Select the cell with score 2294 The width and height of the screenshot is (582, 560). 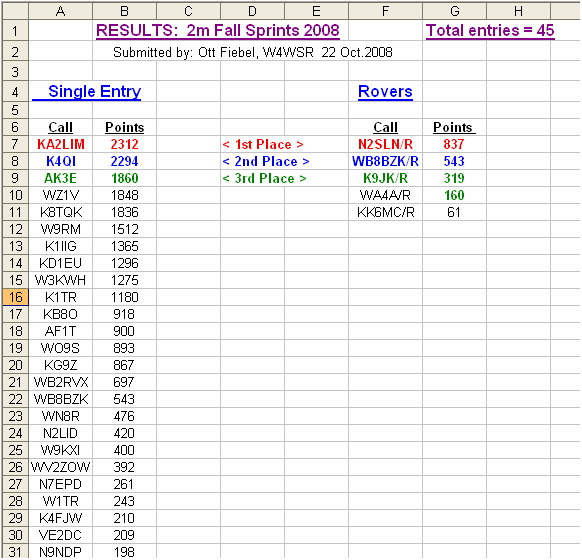(x=124, y=161)
